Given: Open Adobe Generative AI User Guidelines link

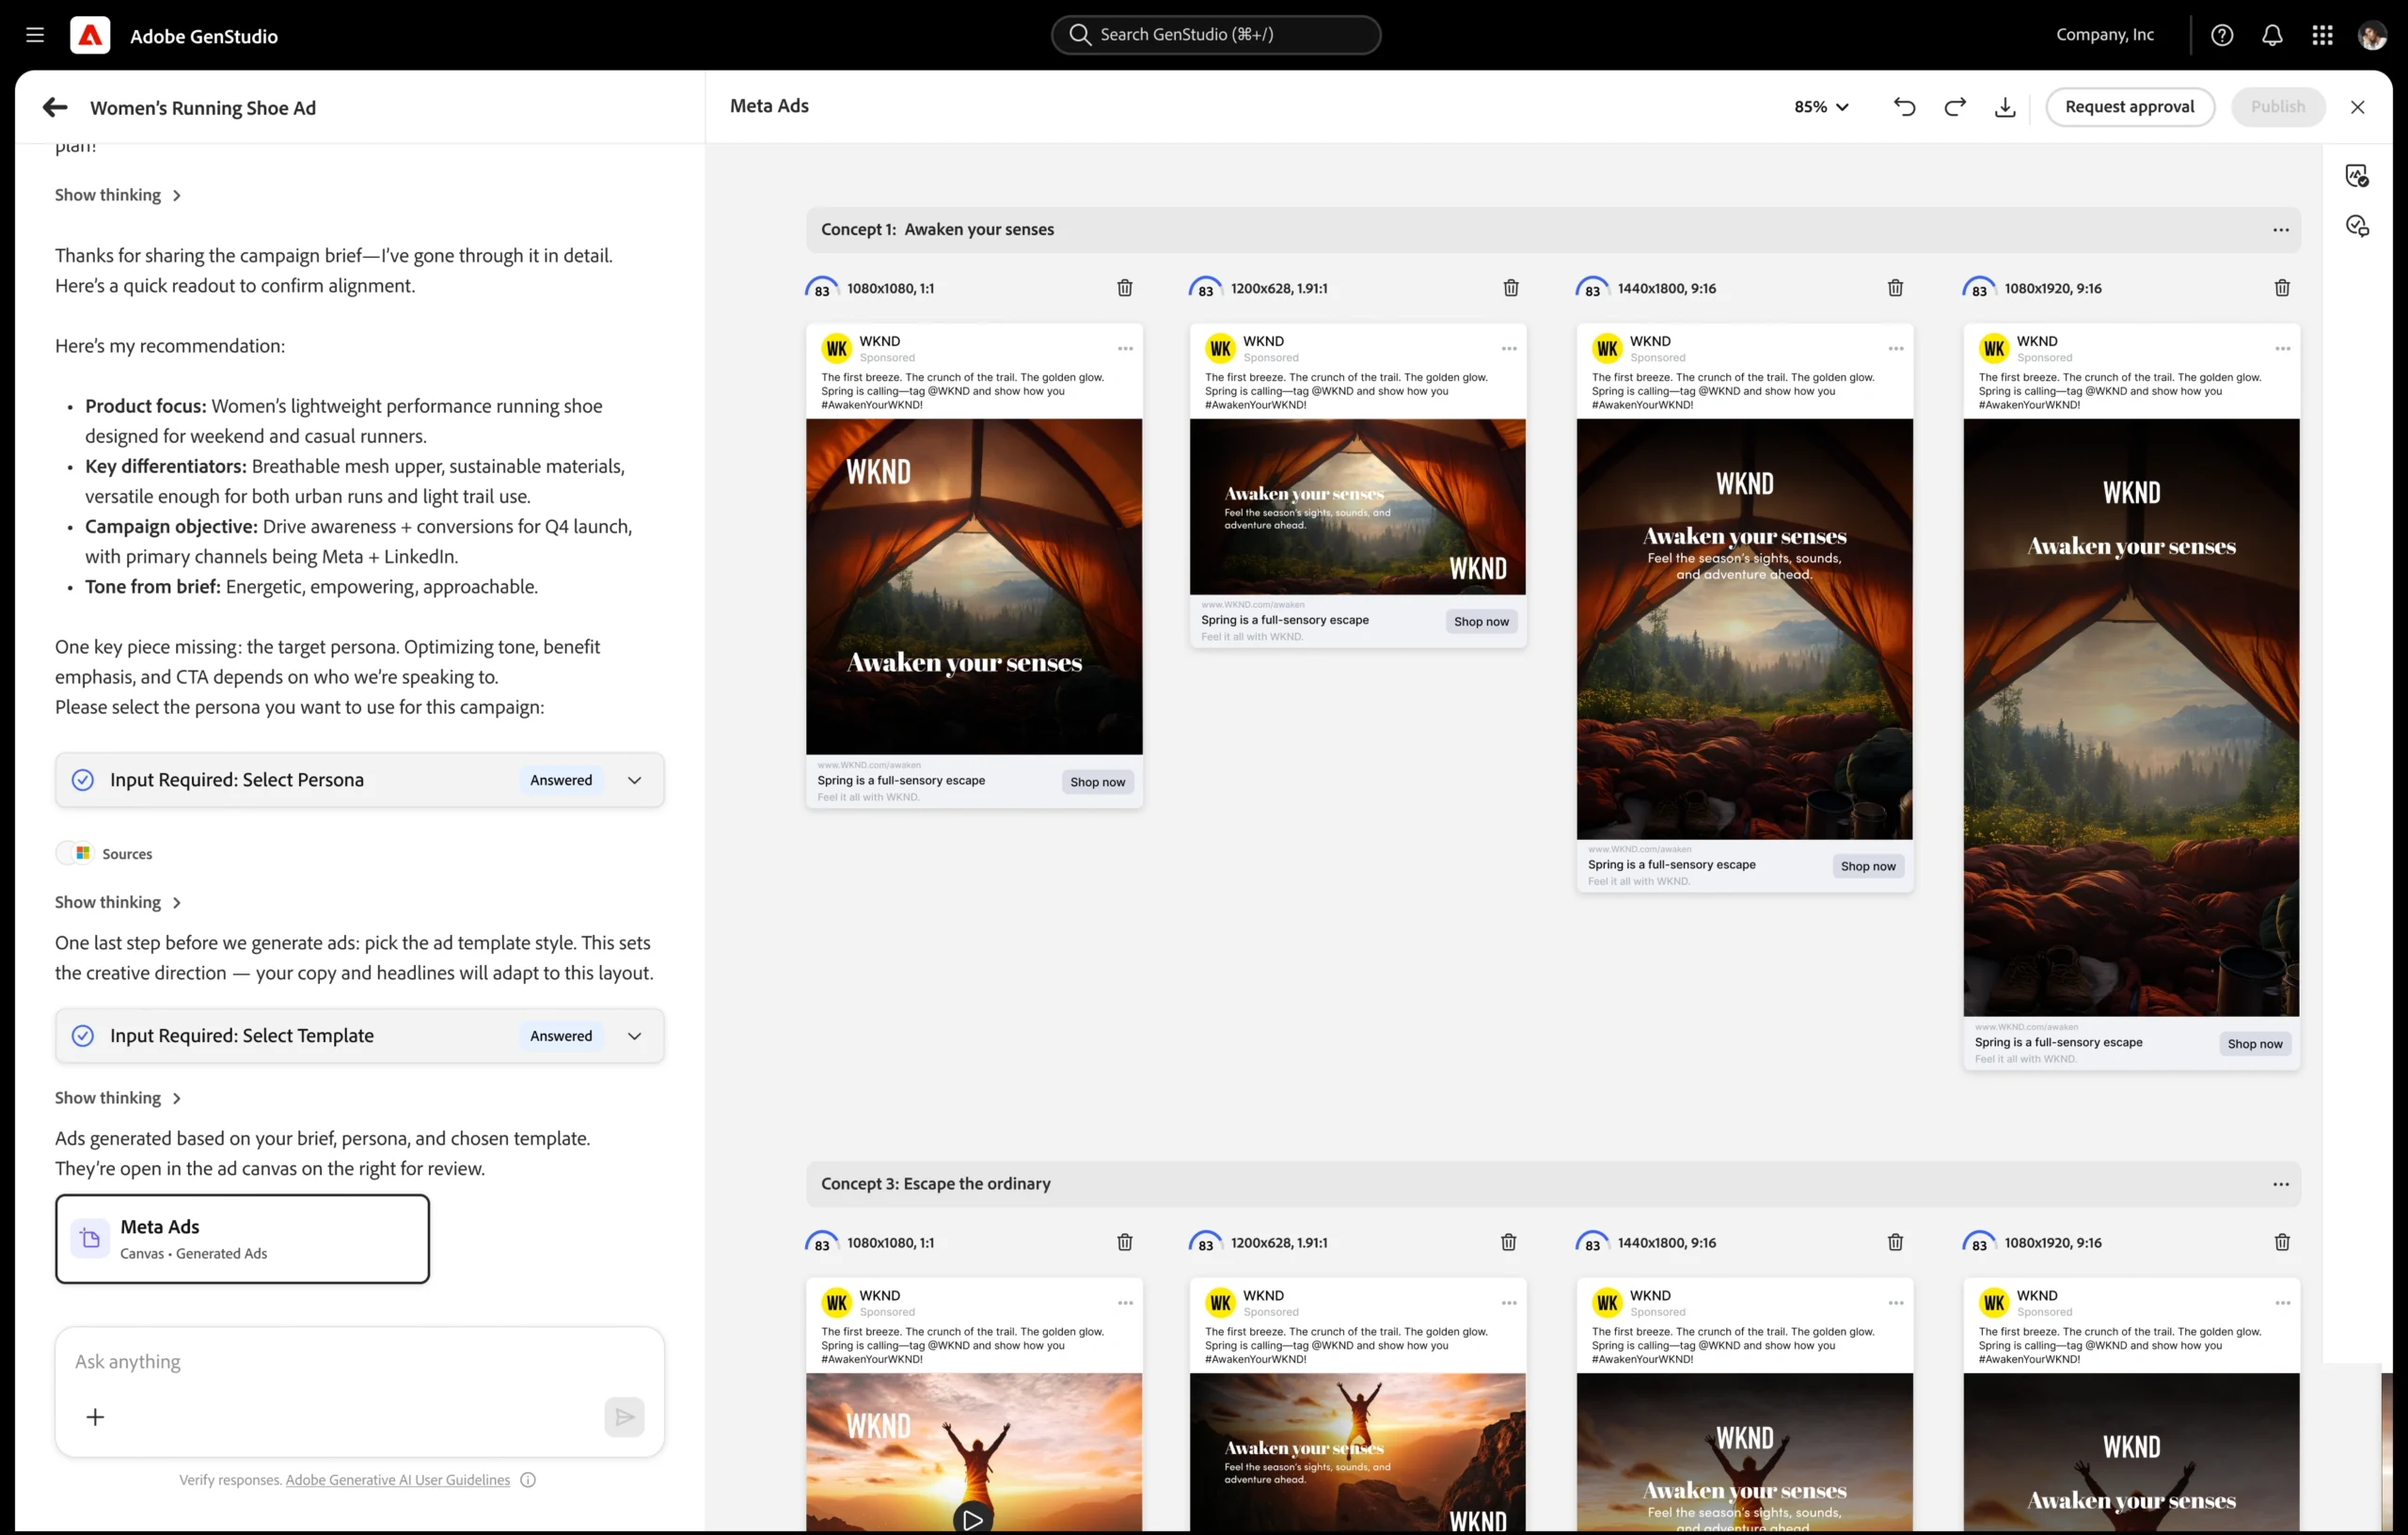Looking at the screenshot, I should coord(397,1480).
